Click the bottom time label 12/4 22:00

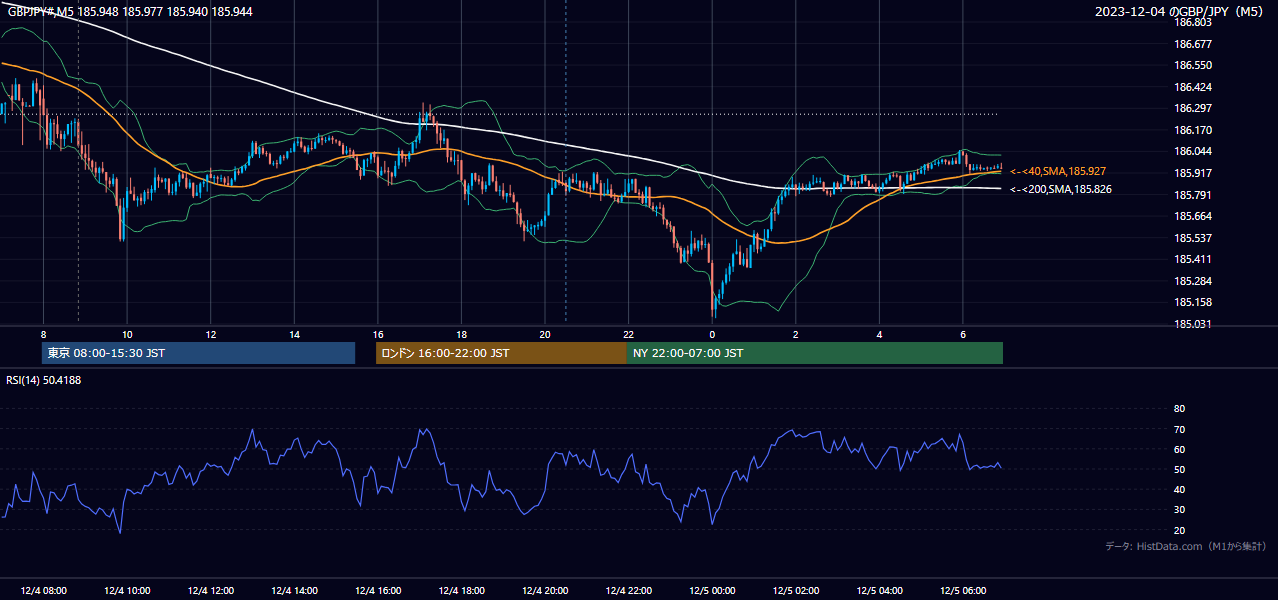(x=629, y=590)
